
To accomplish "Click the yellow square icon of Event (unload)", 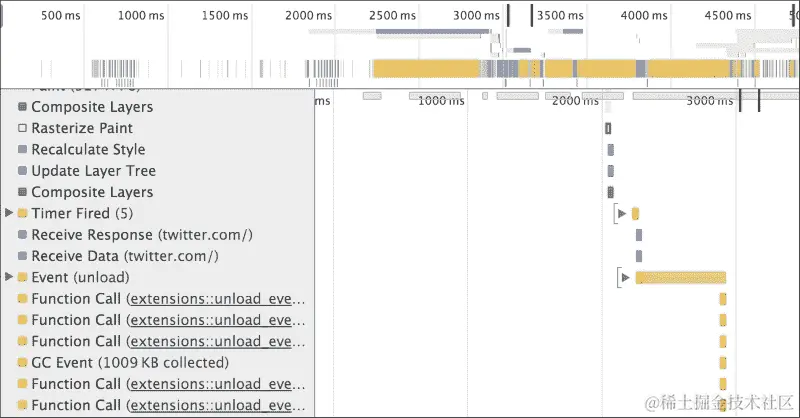I will [22, 277].
